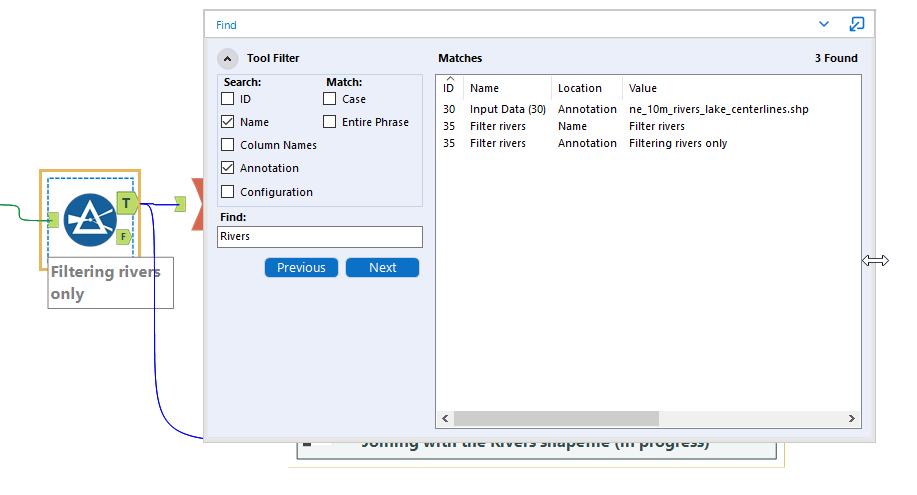Enable Entire Phrase matching
This screenshot has height=495, width=917.
pos(330,122)
